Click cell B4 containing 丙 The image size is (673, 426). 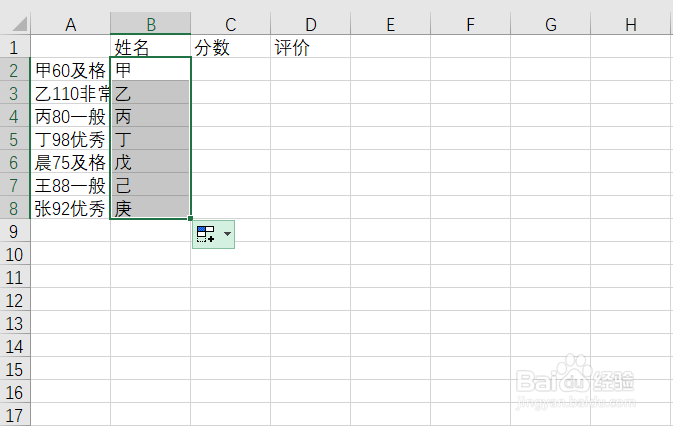tap(151, 116)
